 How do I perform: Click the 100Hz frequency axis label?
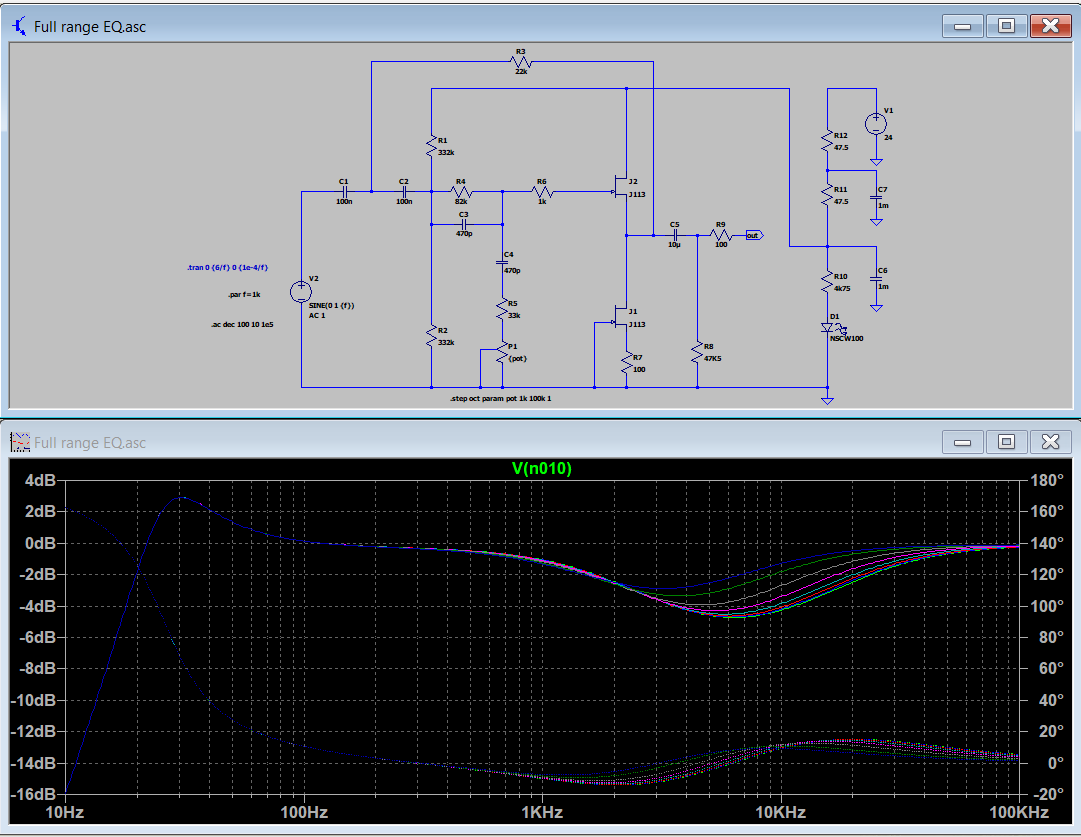303,812
